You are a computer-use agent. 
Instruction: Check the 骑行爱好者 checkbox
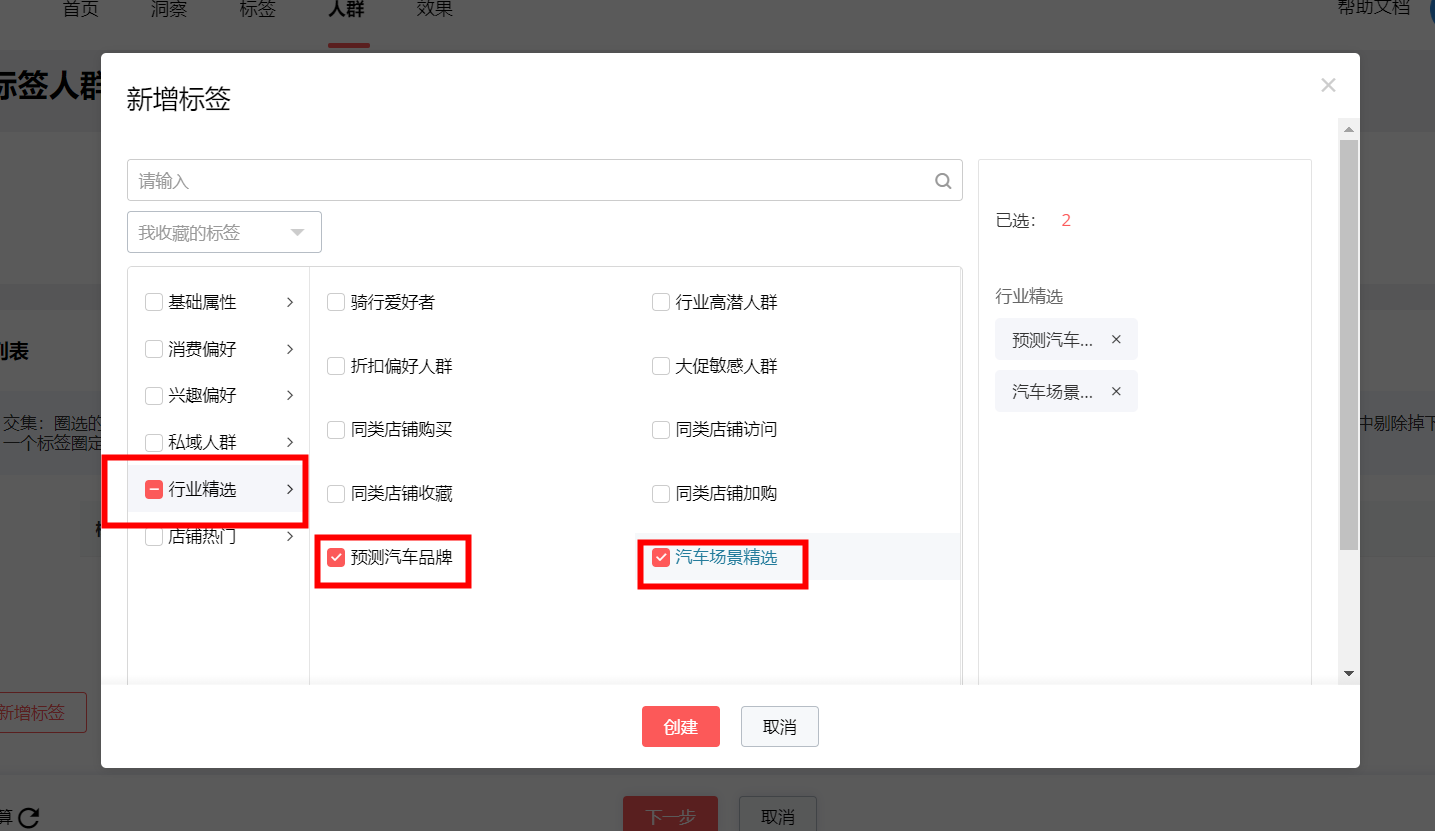point(336,301)
